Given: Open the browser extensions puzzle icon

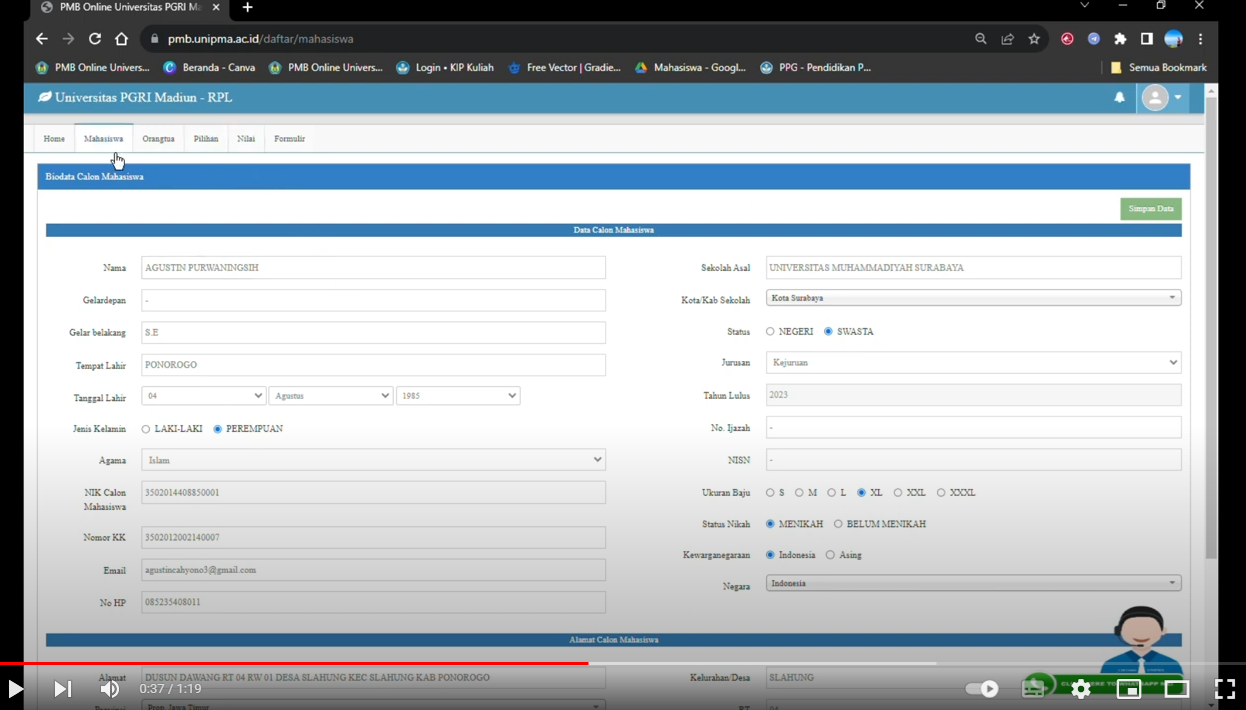Looking at the screenshot, I should (1120, 39).
